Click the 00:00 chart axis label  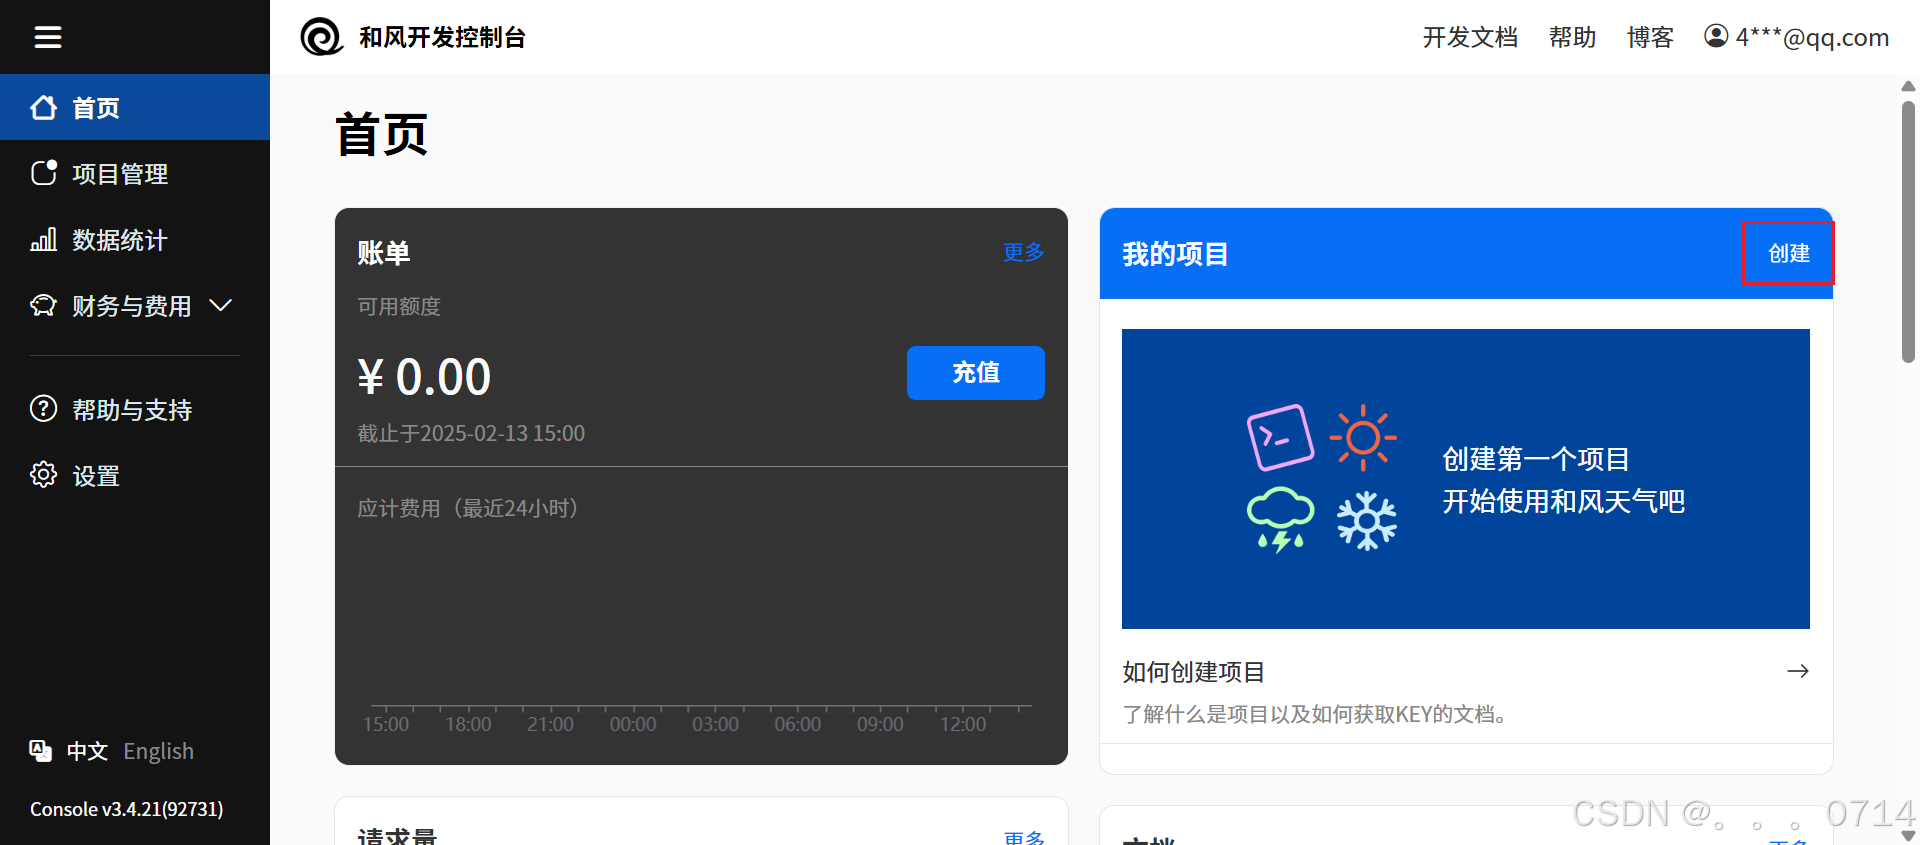tap(633, 724)
